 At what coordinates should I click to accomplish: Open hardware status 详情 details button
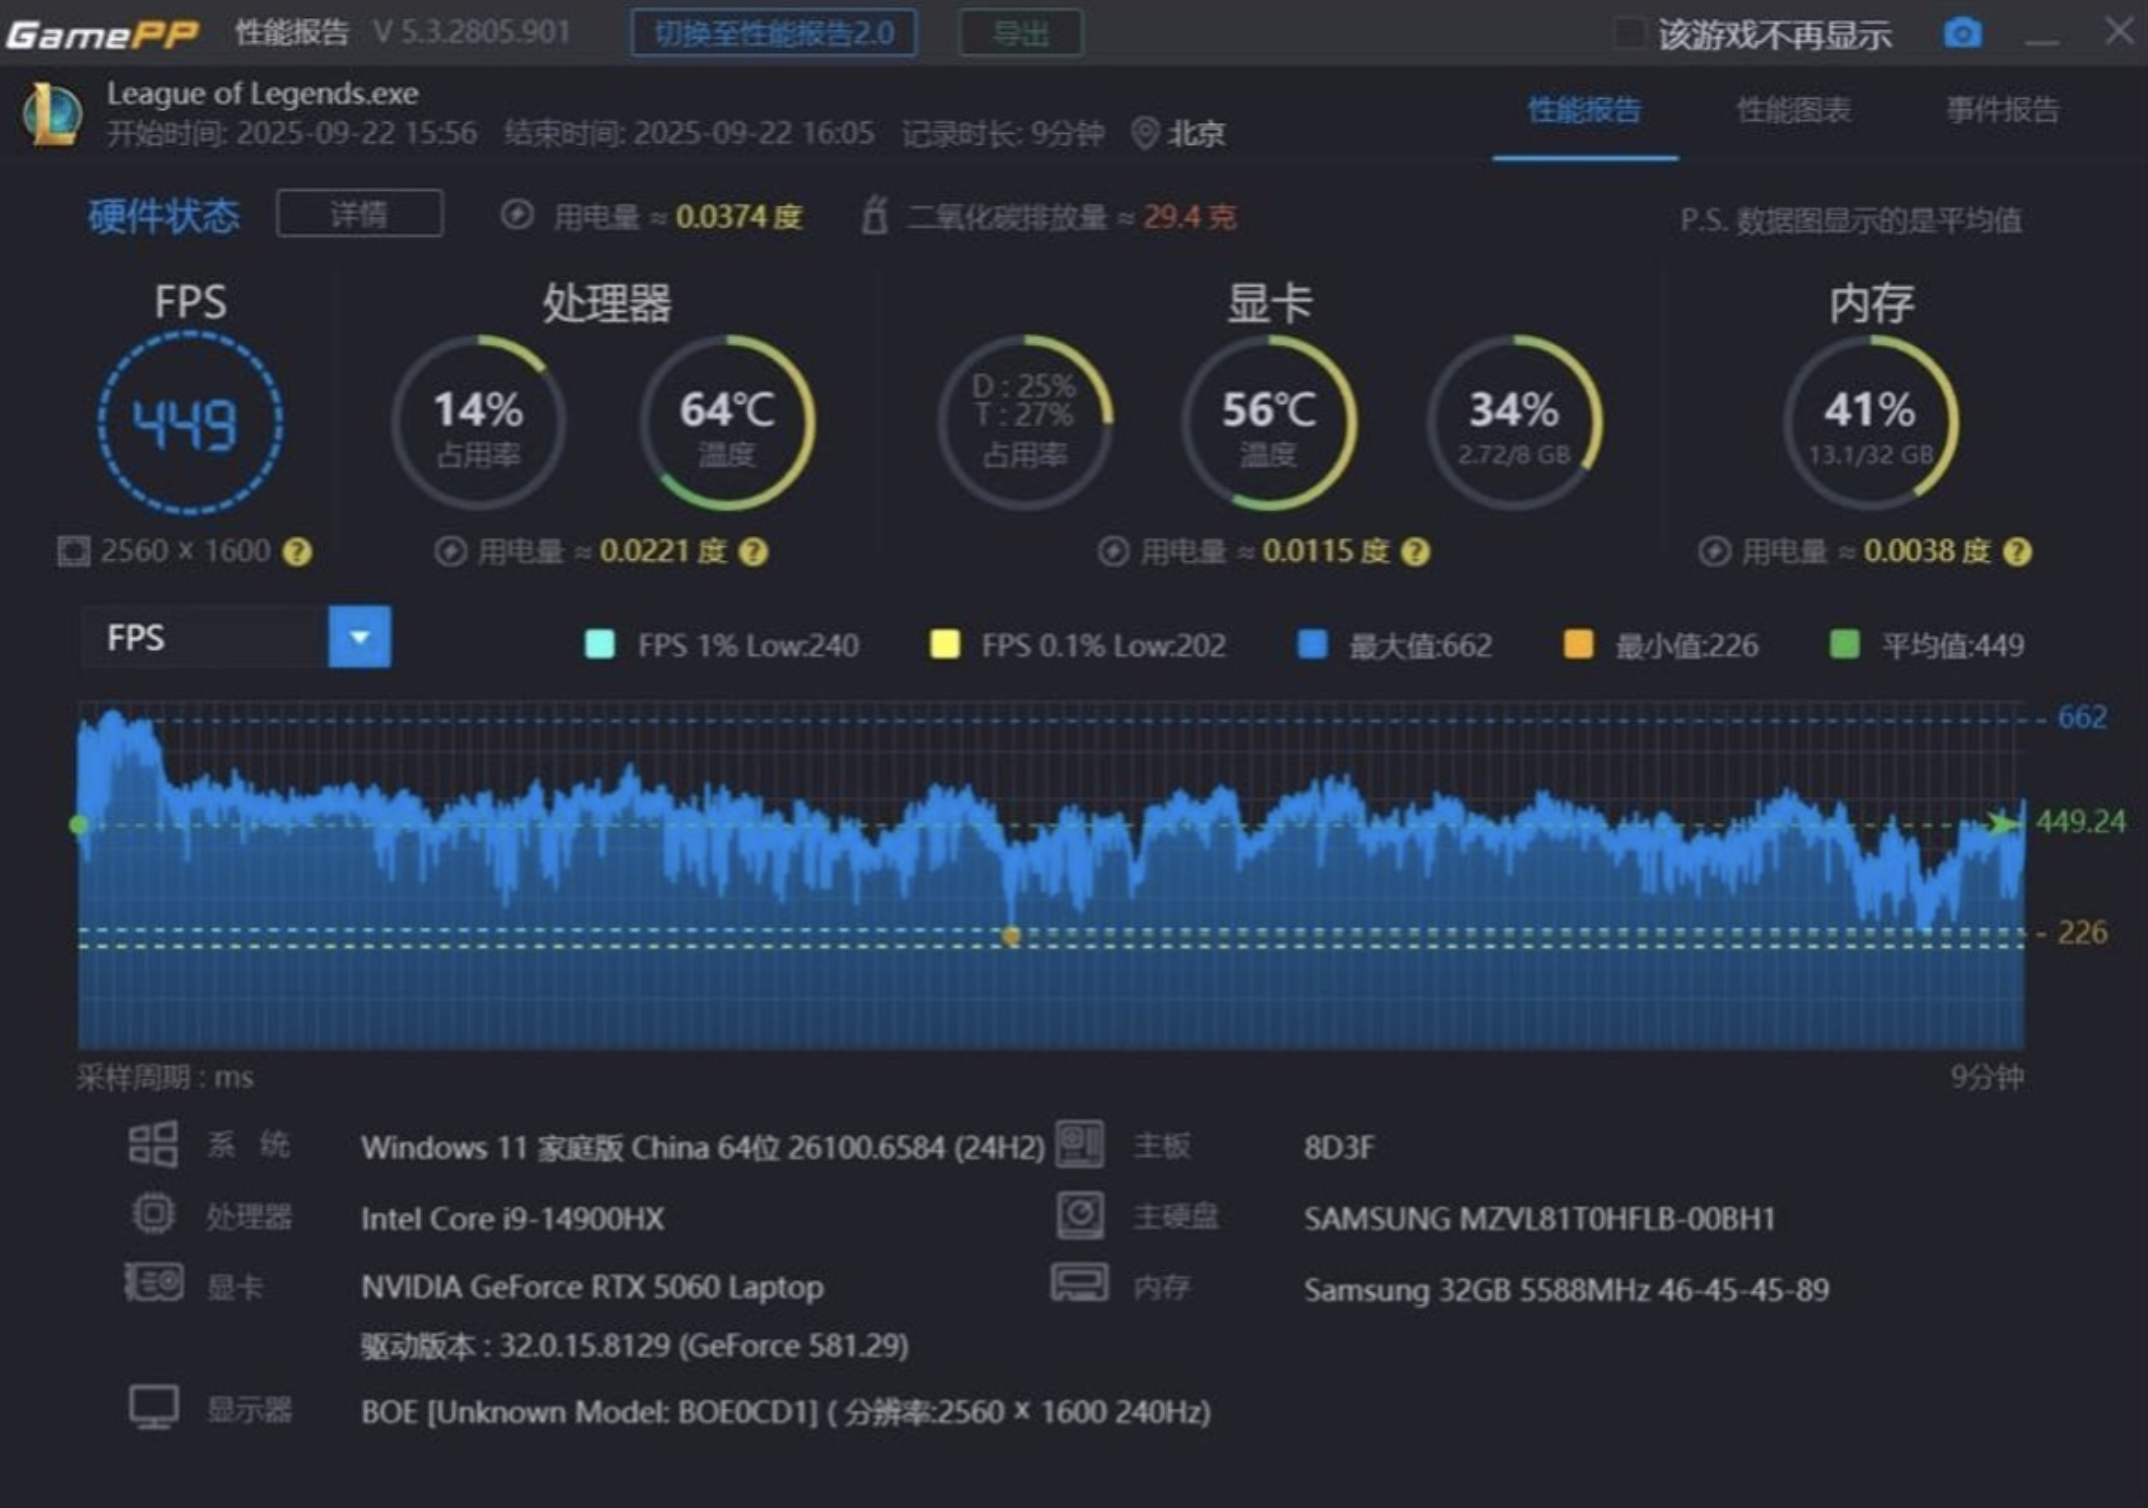pyautogui.click(x=359, y=214)
